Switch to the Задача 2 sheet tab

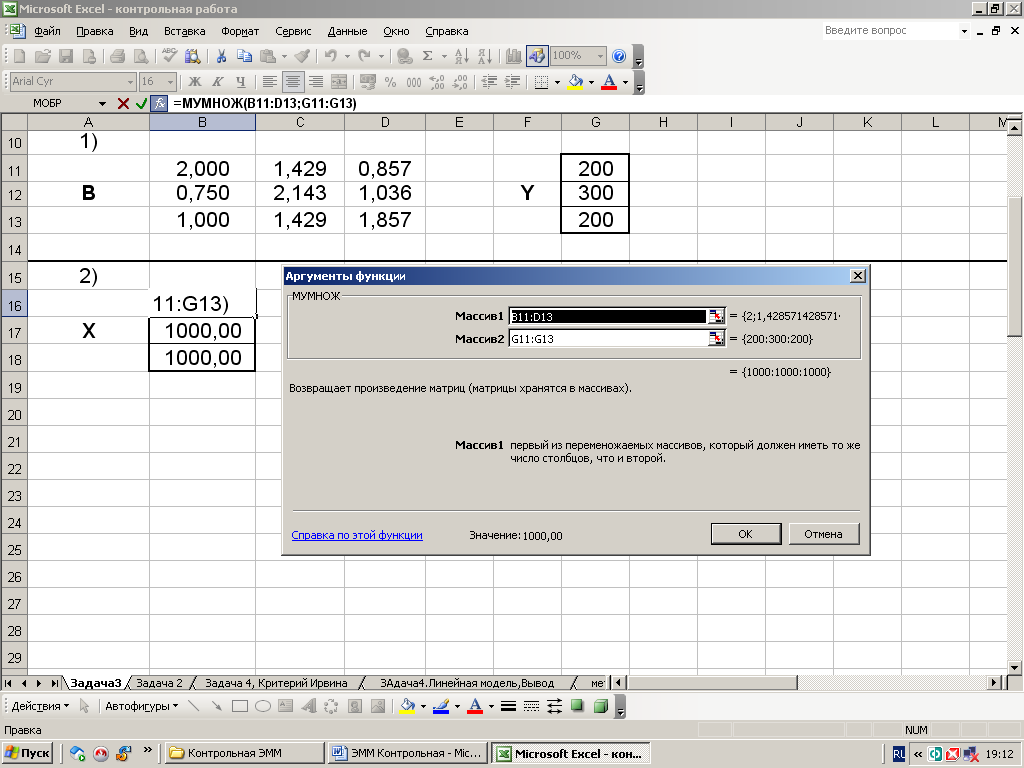click(159, 683)
